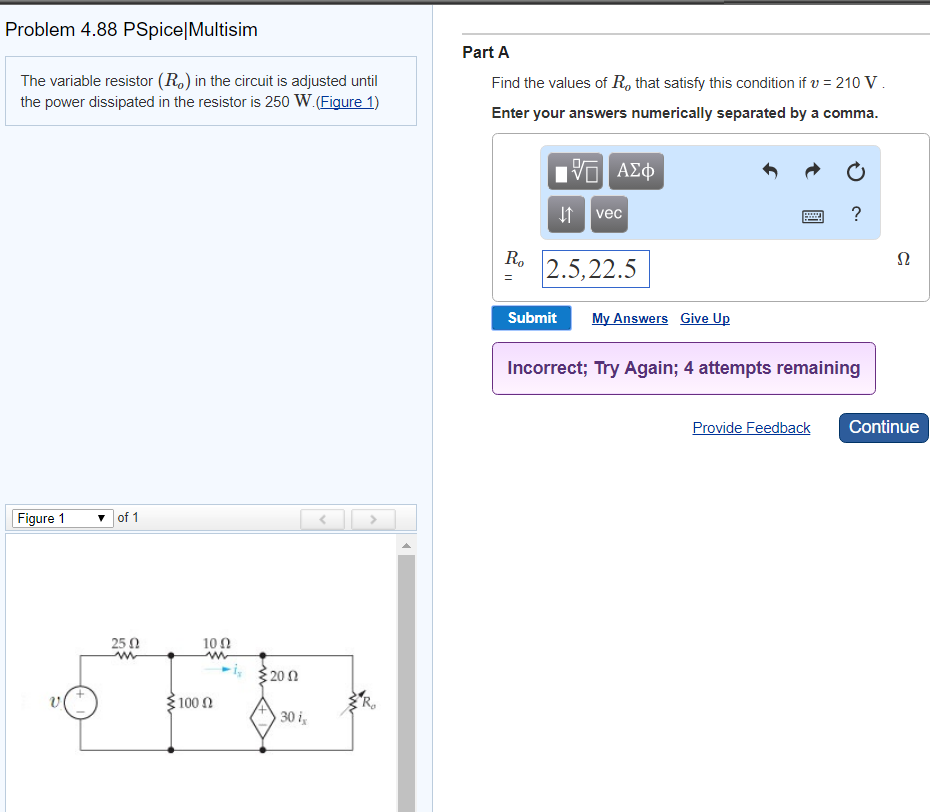
Task: Submit the entered answer
Action: (x=531, y=317)
